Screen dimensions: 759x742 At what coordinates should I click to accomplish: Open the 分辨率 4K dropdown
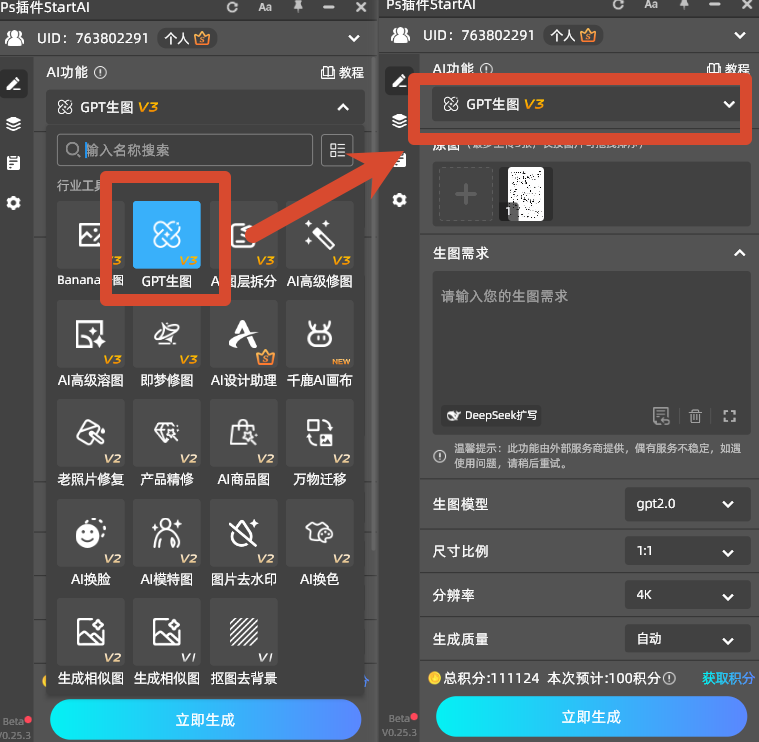pyautogui.click(x=687, y=595)
